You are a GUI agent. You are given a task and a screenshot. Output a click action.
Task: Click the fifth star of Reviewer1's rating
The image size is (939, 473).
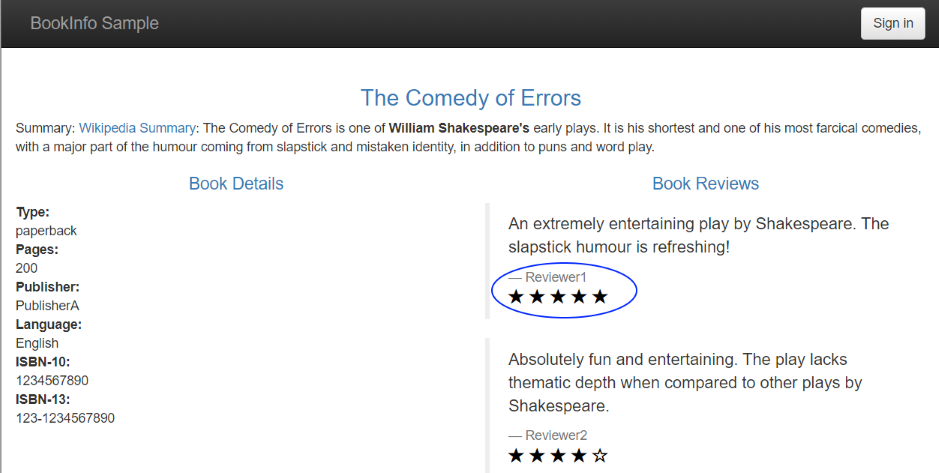click(x=599, y=296)
